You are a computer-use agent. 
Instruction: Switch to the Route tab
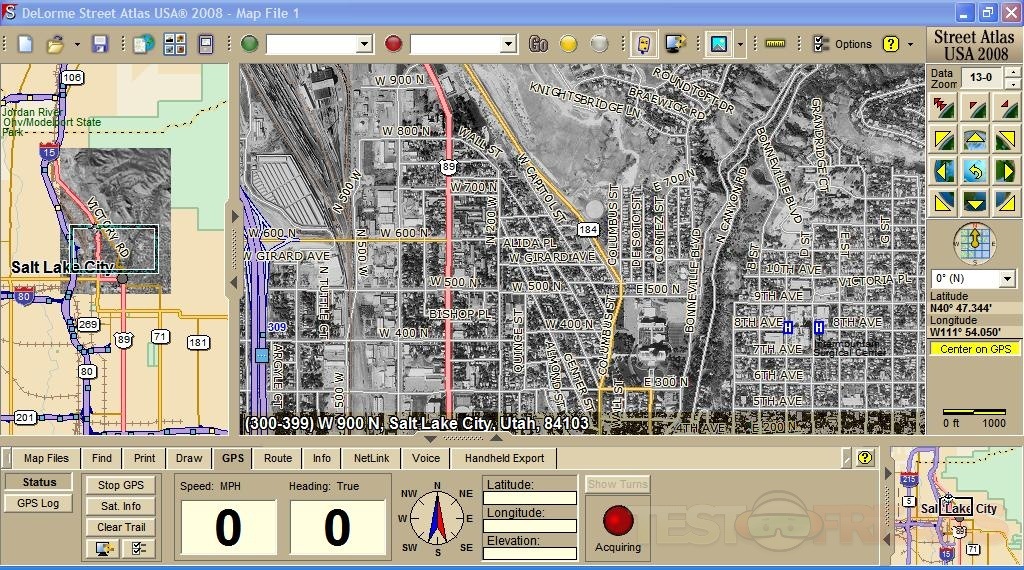pos(278,458)
